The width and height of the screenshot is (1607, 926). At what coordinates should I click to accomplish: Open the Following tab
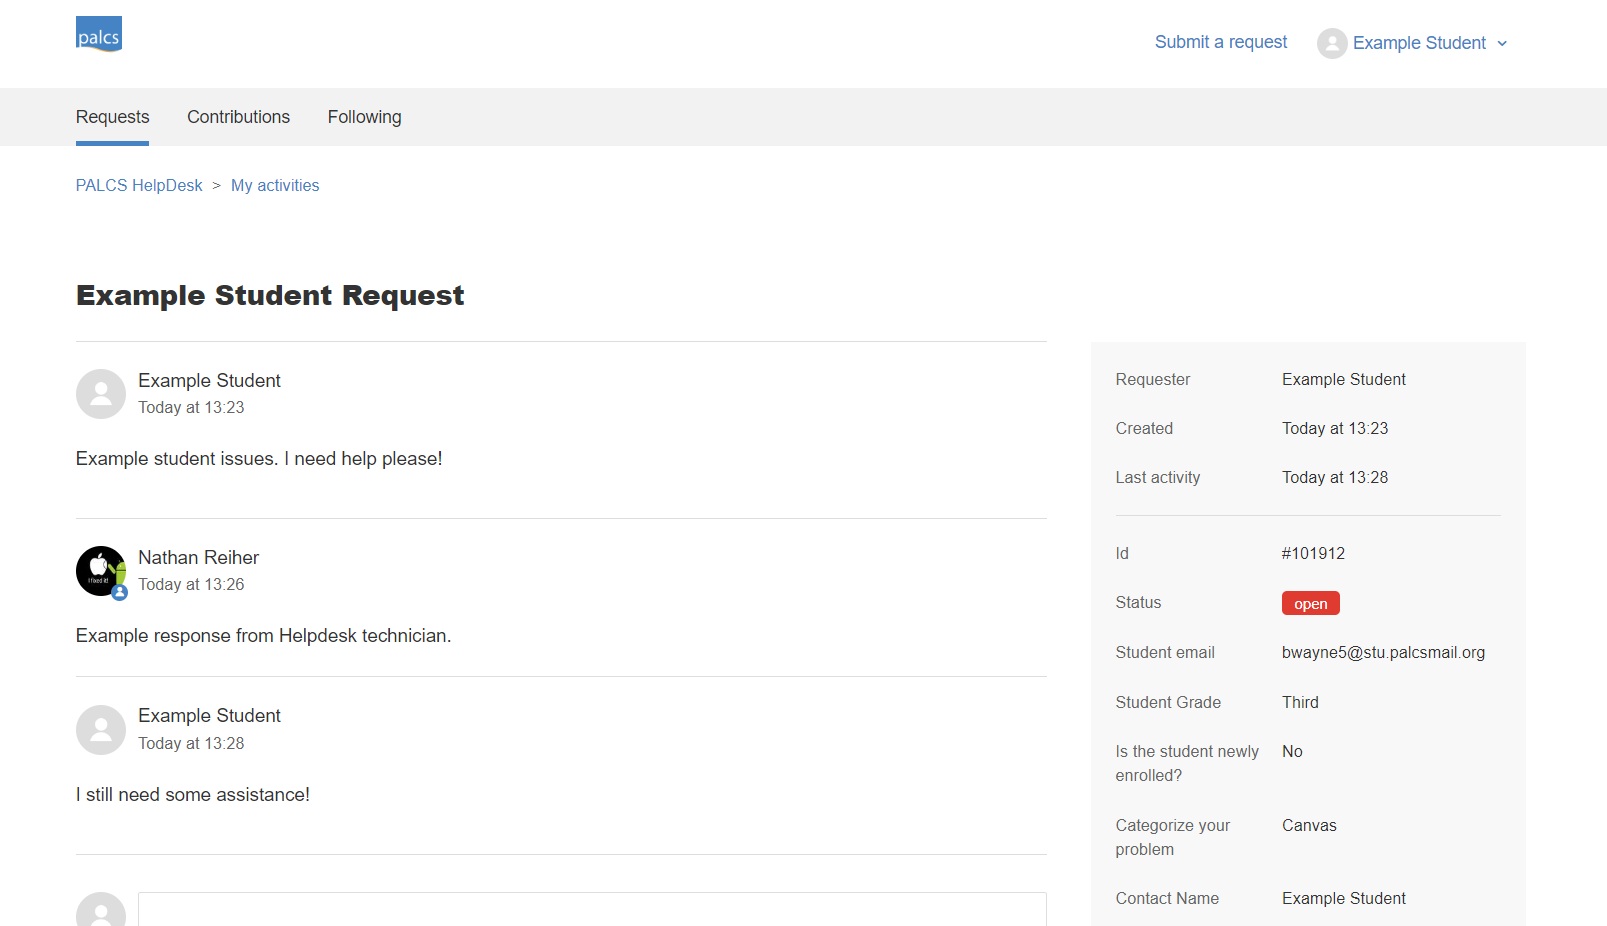(364, 117)
